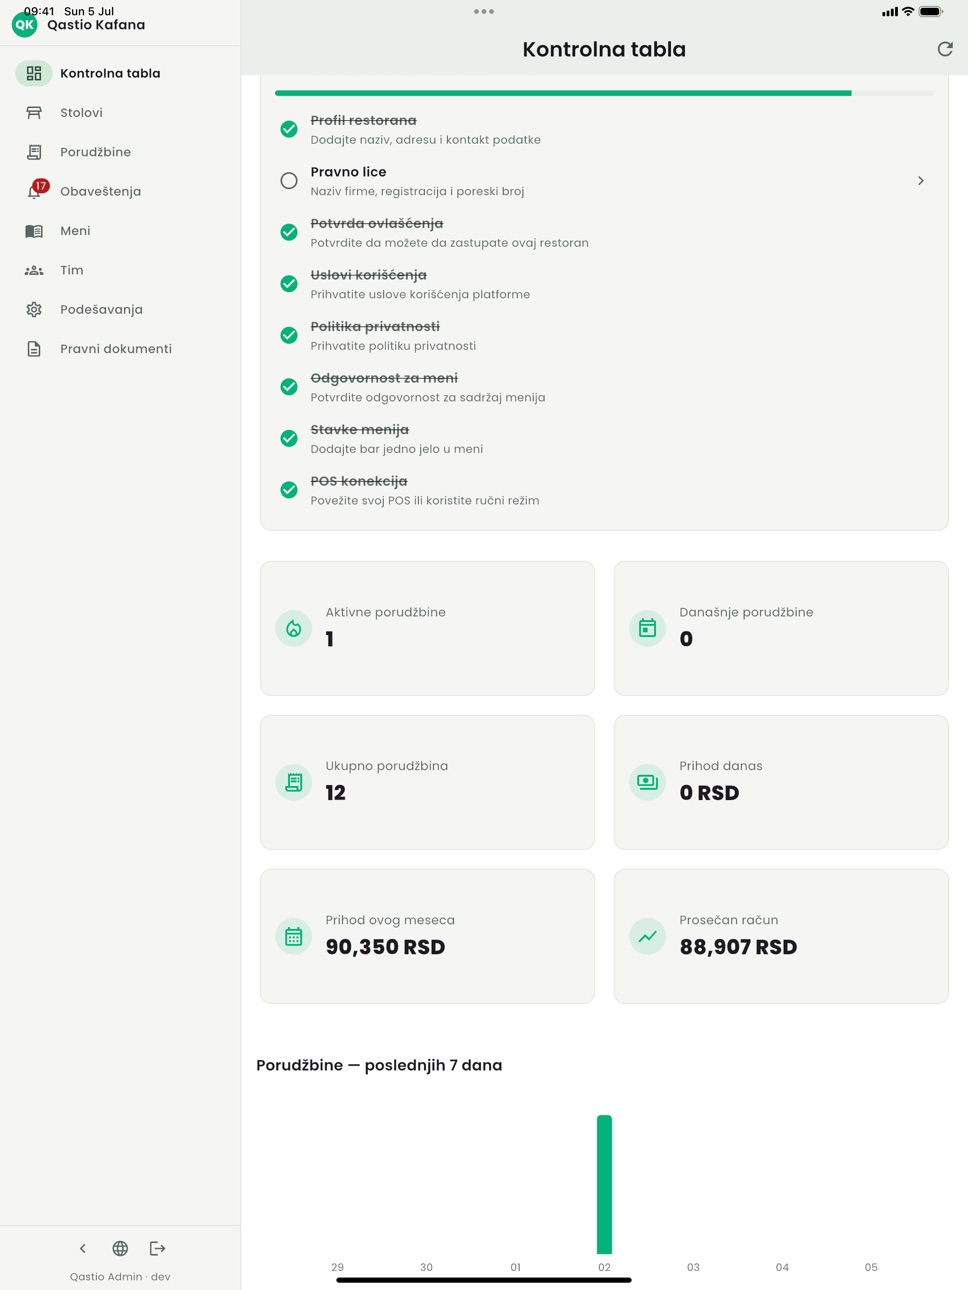This screenshot has width=968, height=1290.
Task: Click the calendar icon on Prihod ovog meseca
Action: [x=294, y=936]
